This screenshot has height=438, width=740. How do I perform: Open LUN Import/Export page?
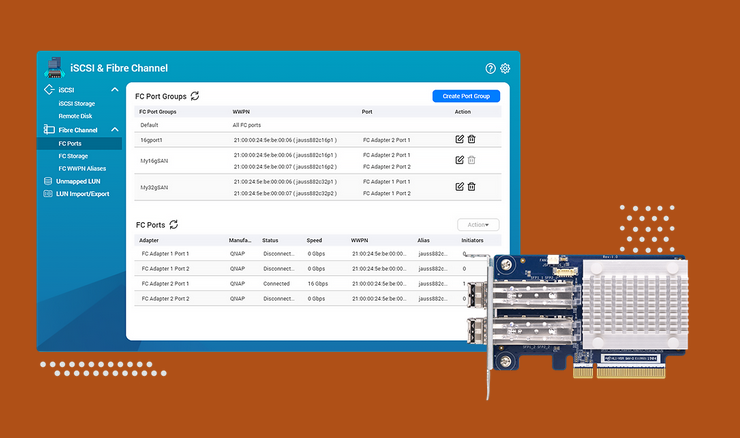coord(82,194)
